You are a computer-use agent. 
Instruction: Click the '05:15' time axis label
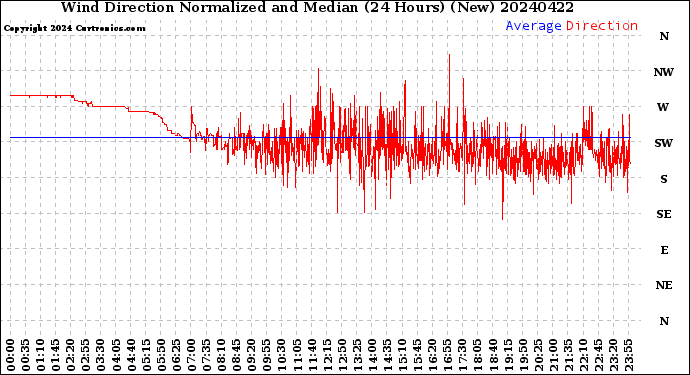click(146, 355)
